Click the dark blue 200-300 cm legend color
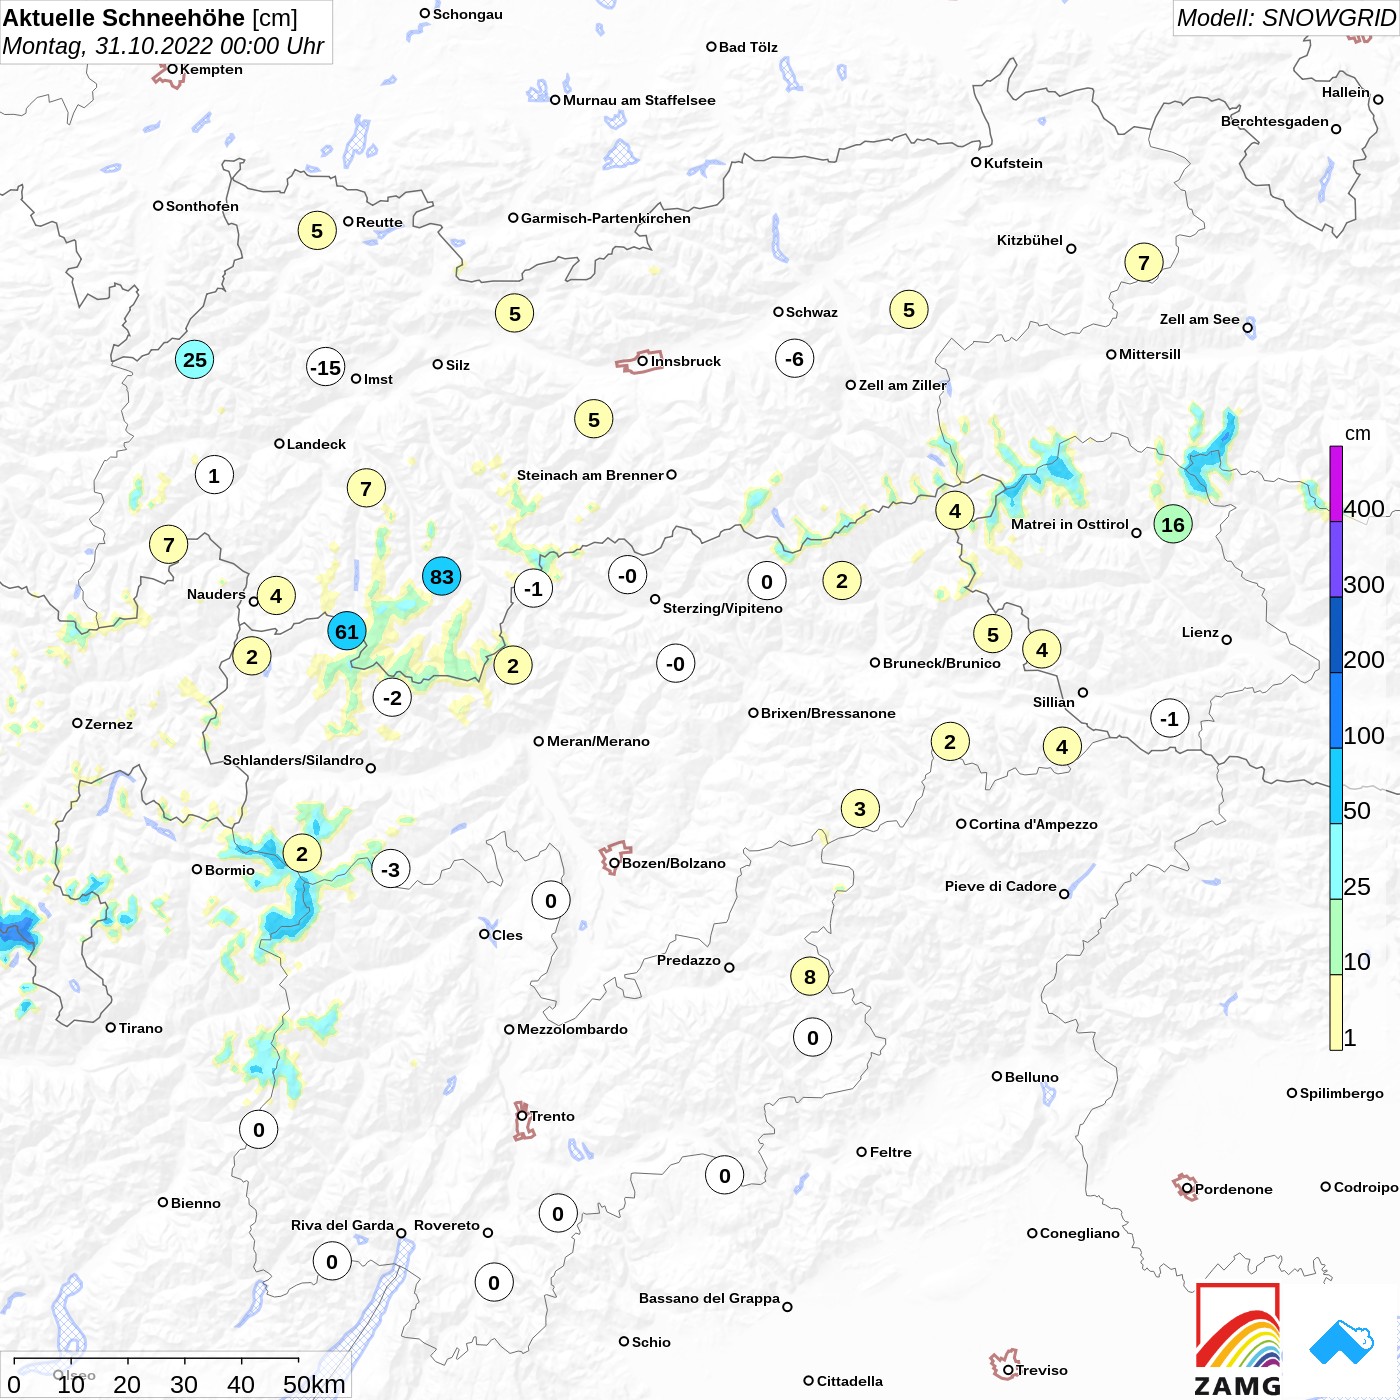The width and height of the screenshot is (1400, 1400). click(x=1336, y=635)
